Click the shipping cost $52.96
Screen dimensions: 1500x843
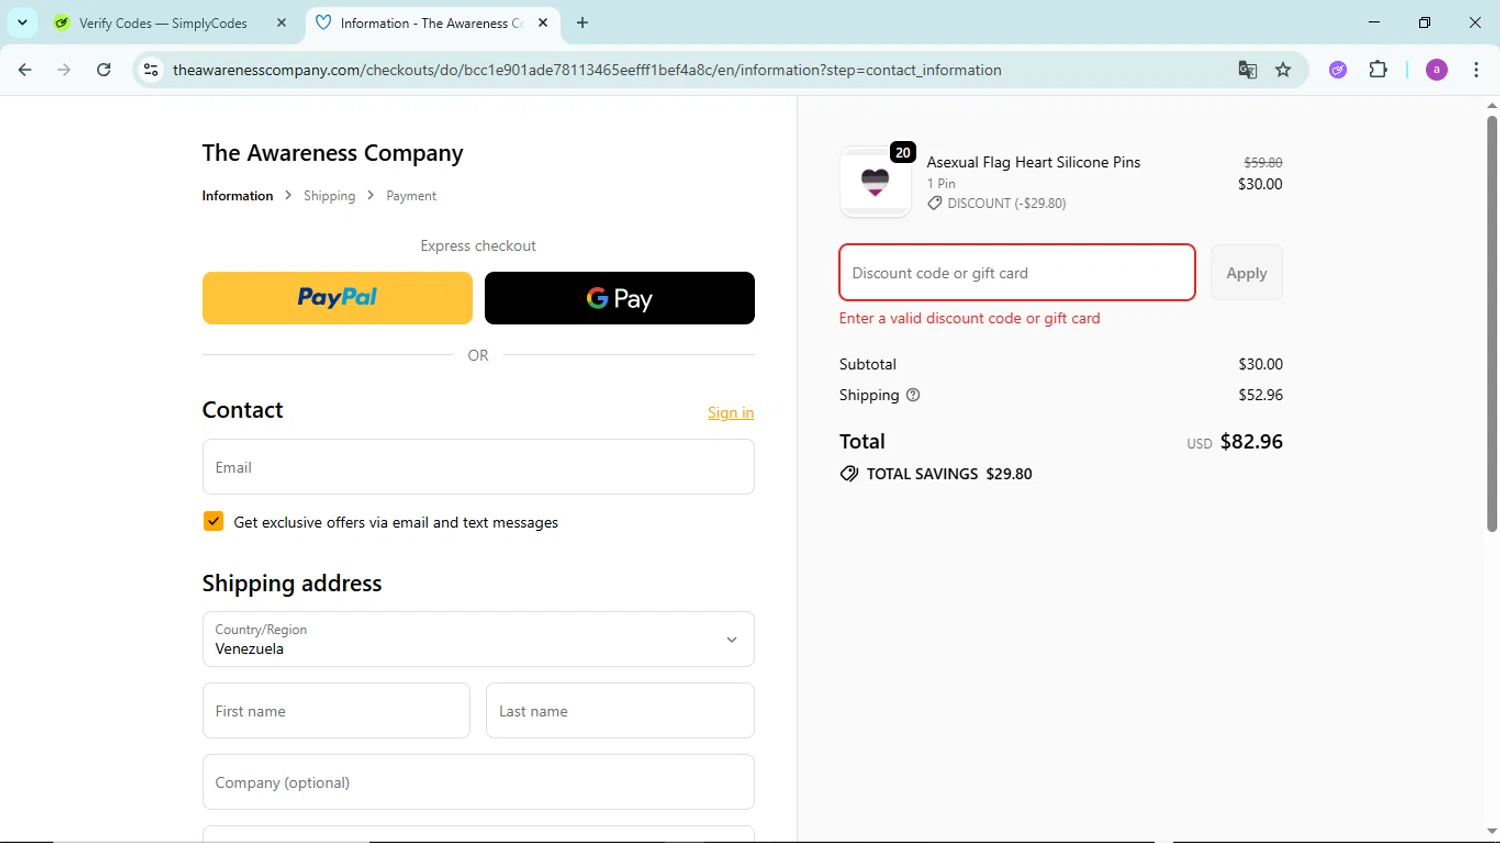[x=1260, y=395]
